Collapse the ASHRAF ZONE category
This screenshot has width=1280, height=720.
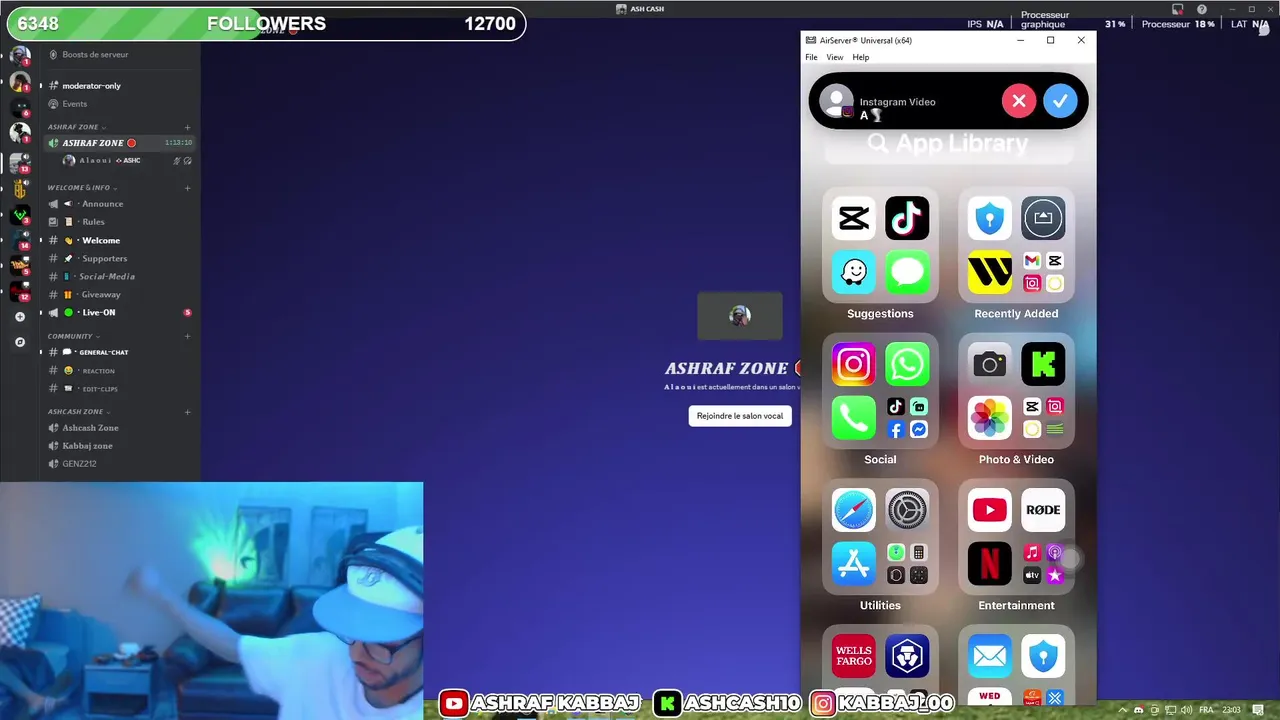[76, 127]
